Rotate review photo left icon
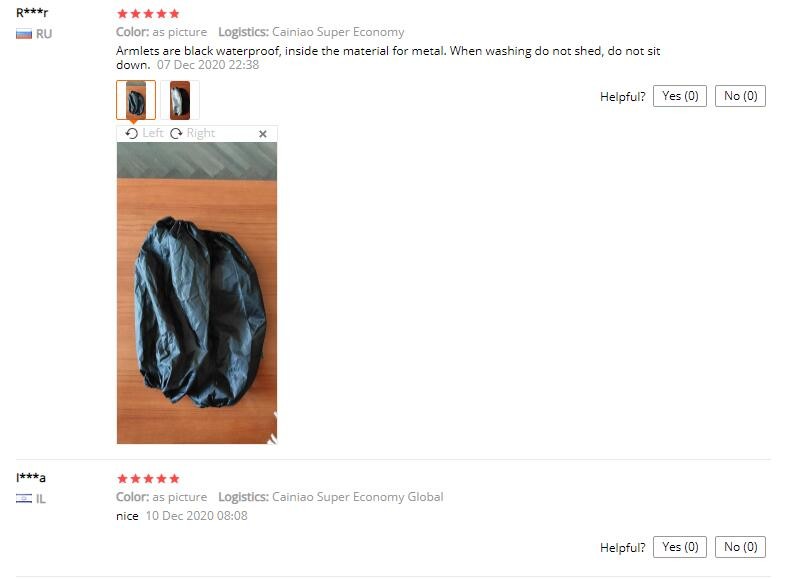 coord(132,133)
